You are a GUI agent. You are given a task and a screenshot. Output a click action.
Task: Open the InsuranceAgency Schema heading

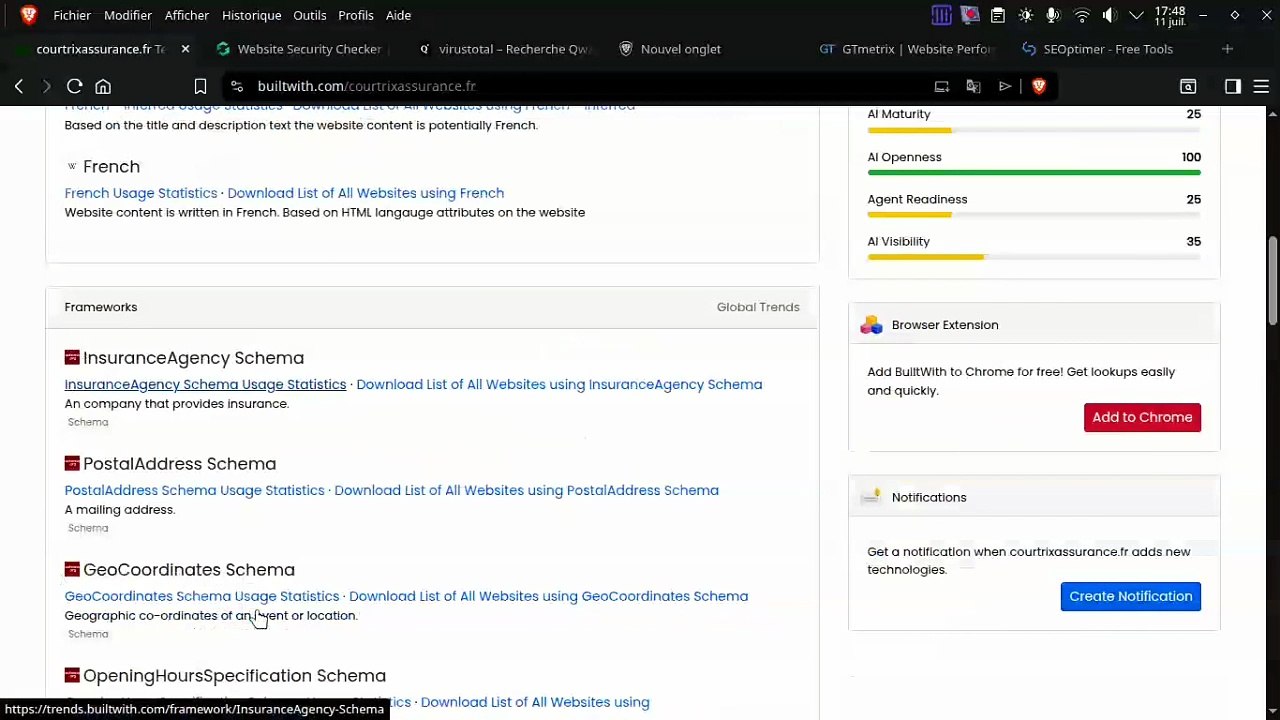point(193,358)
